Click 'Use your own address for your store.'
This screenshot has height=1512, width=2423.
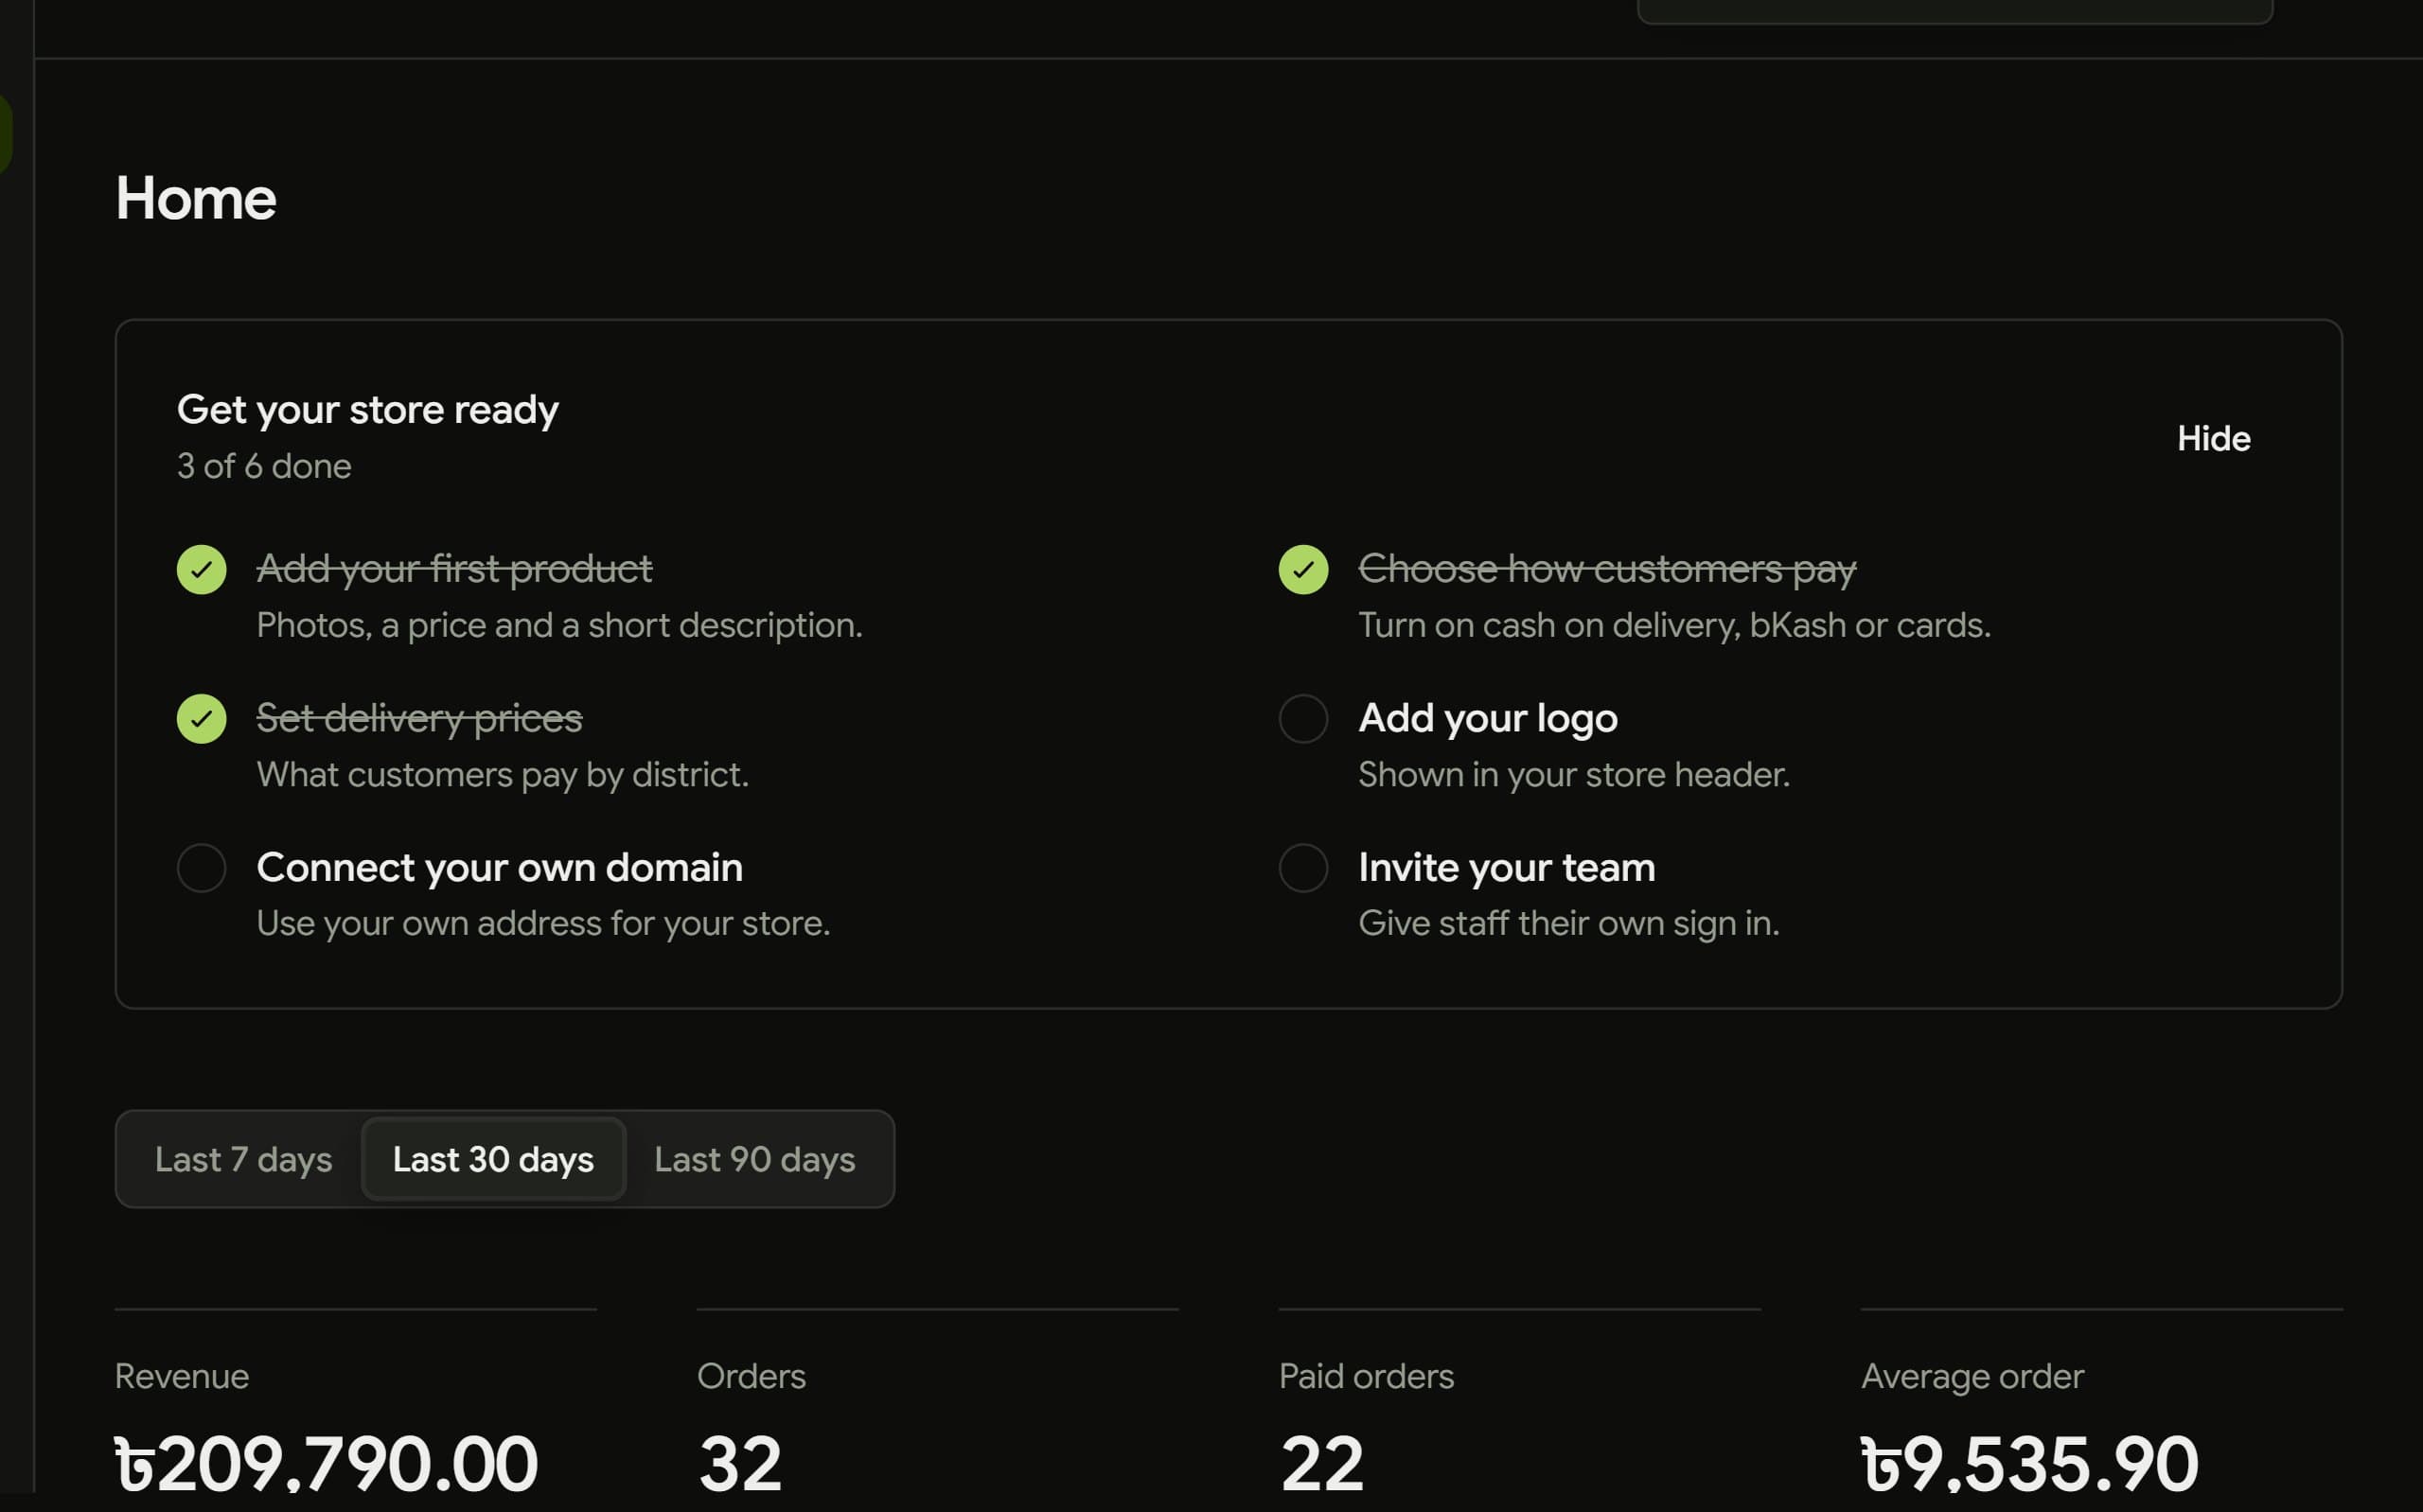543,923
